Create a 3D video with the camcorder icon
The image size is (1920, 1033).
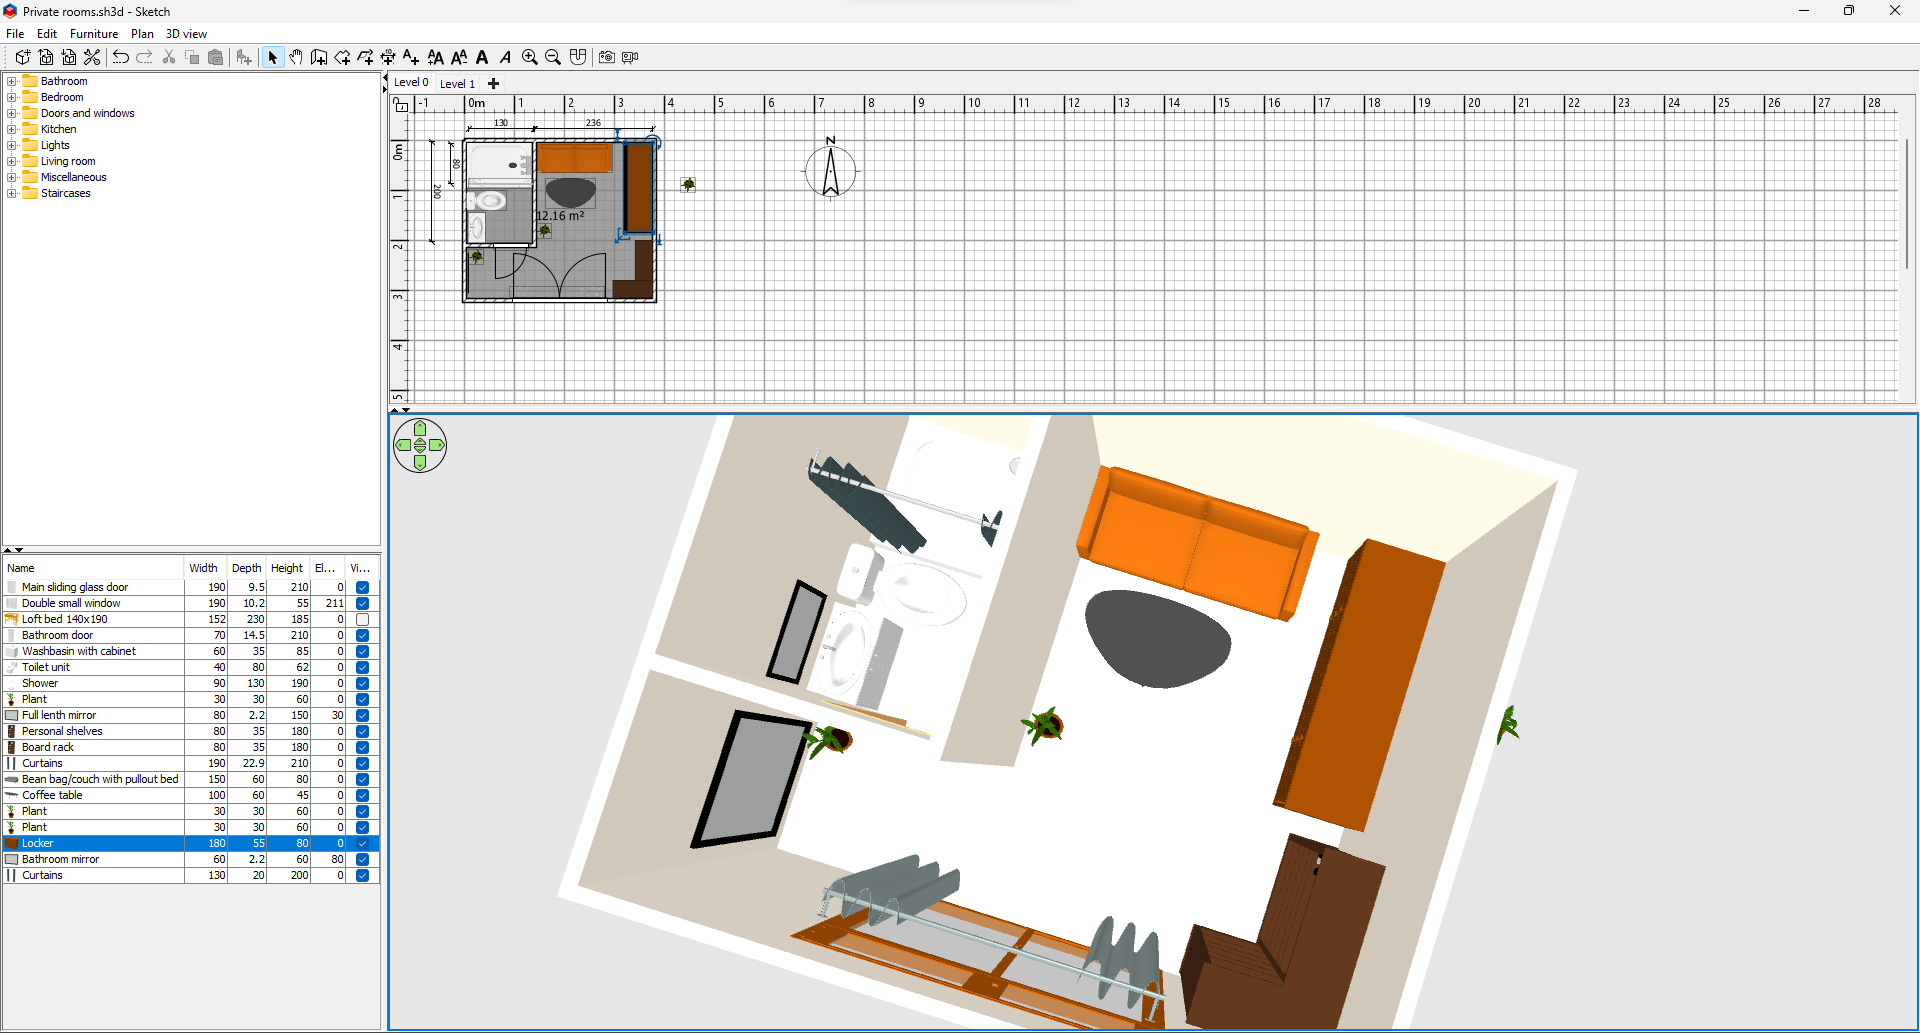point(630,57)
